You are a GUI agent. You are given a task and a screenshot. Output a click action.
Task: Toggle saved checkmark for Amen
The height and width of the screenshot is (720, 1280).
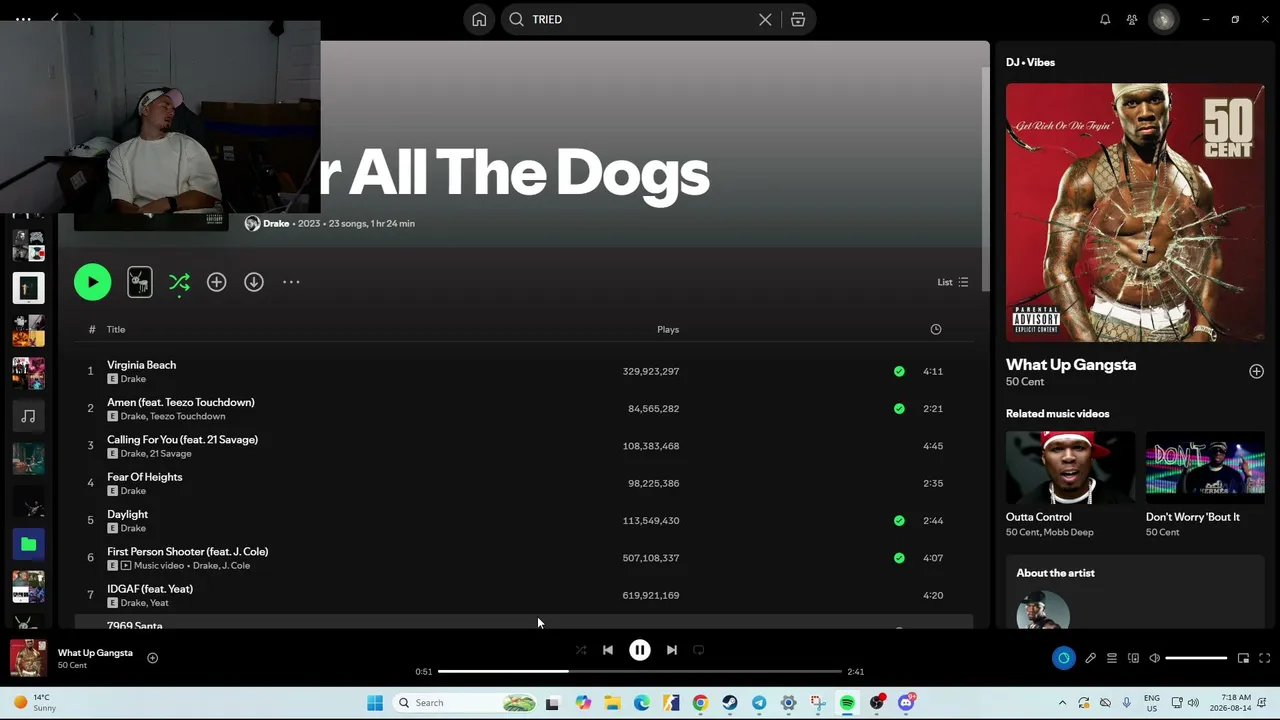[899, 408]
